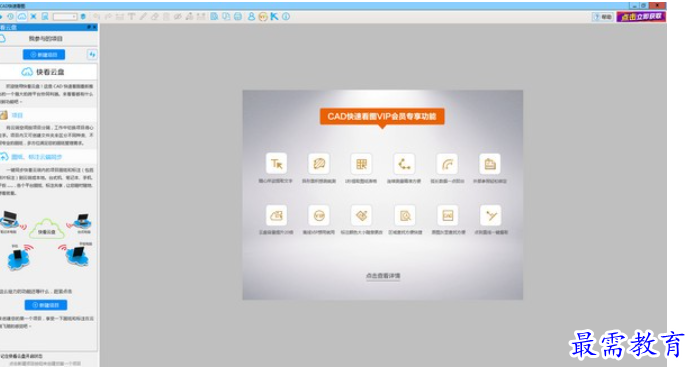The image size is (693, 376).
Task: Open the 帮助 help button
Action: point(603,17)
